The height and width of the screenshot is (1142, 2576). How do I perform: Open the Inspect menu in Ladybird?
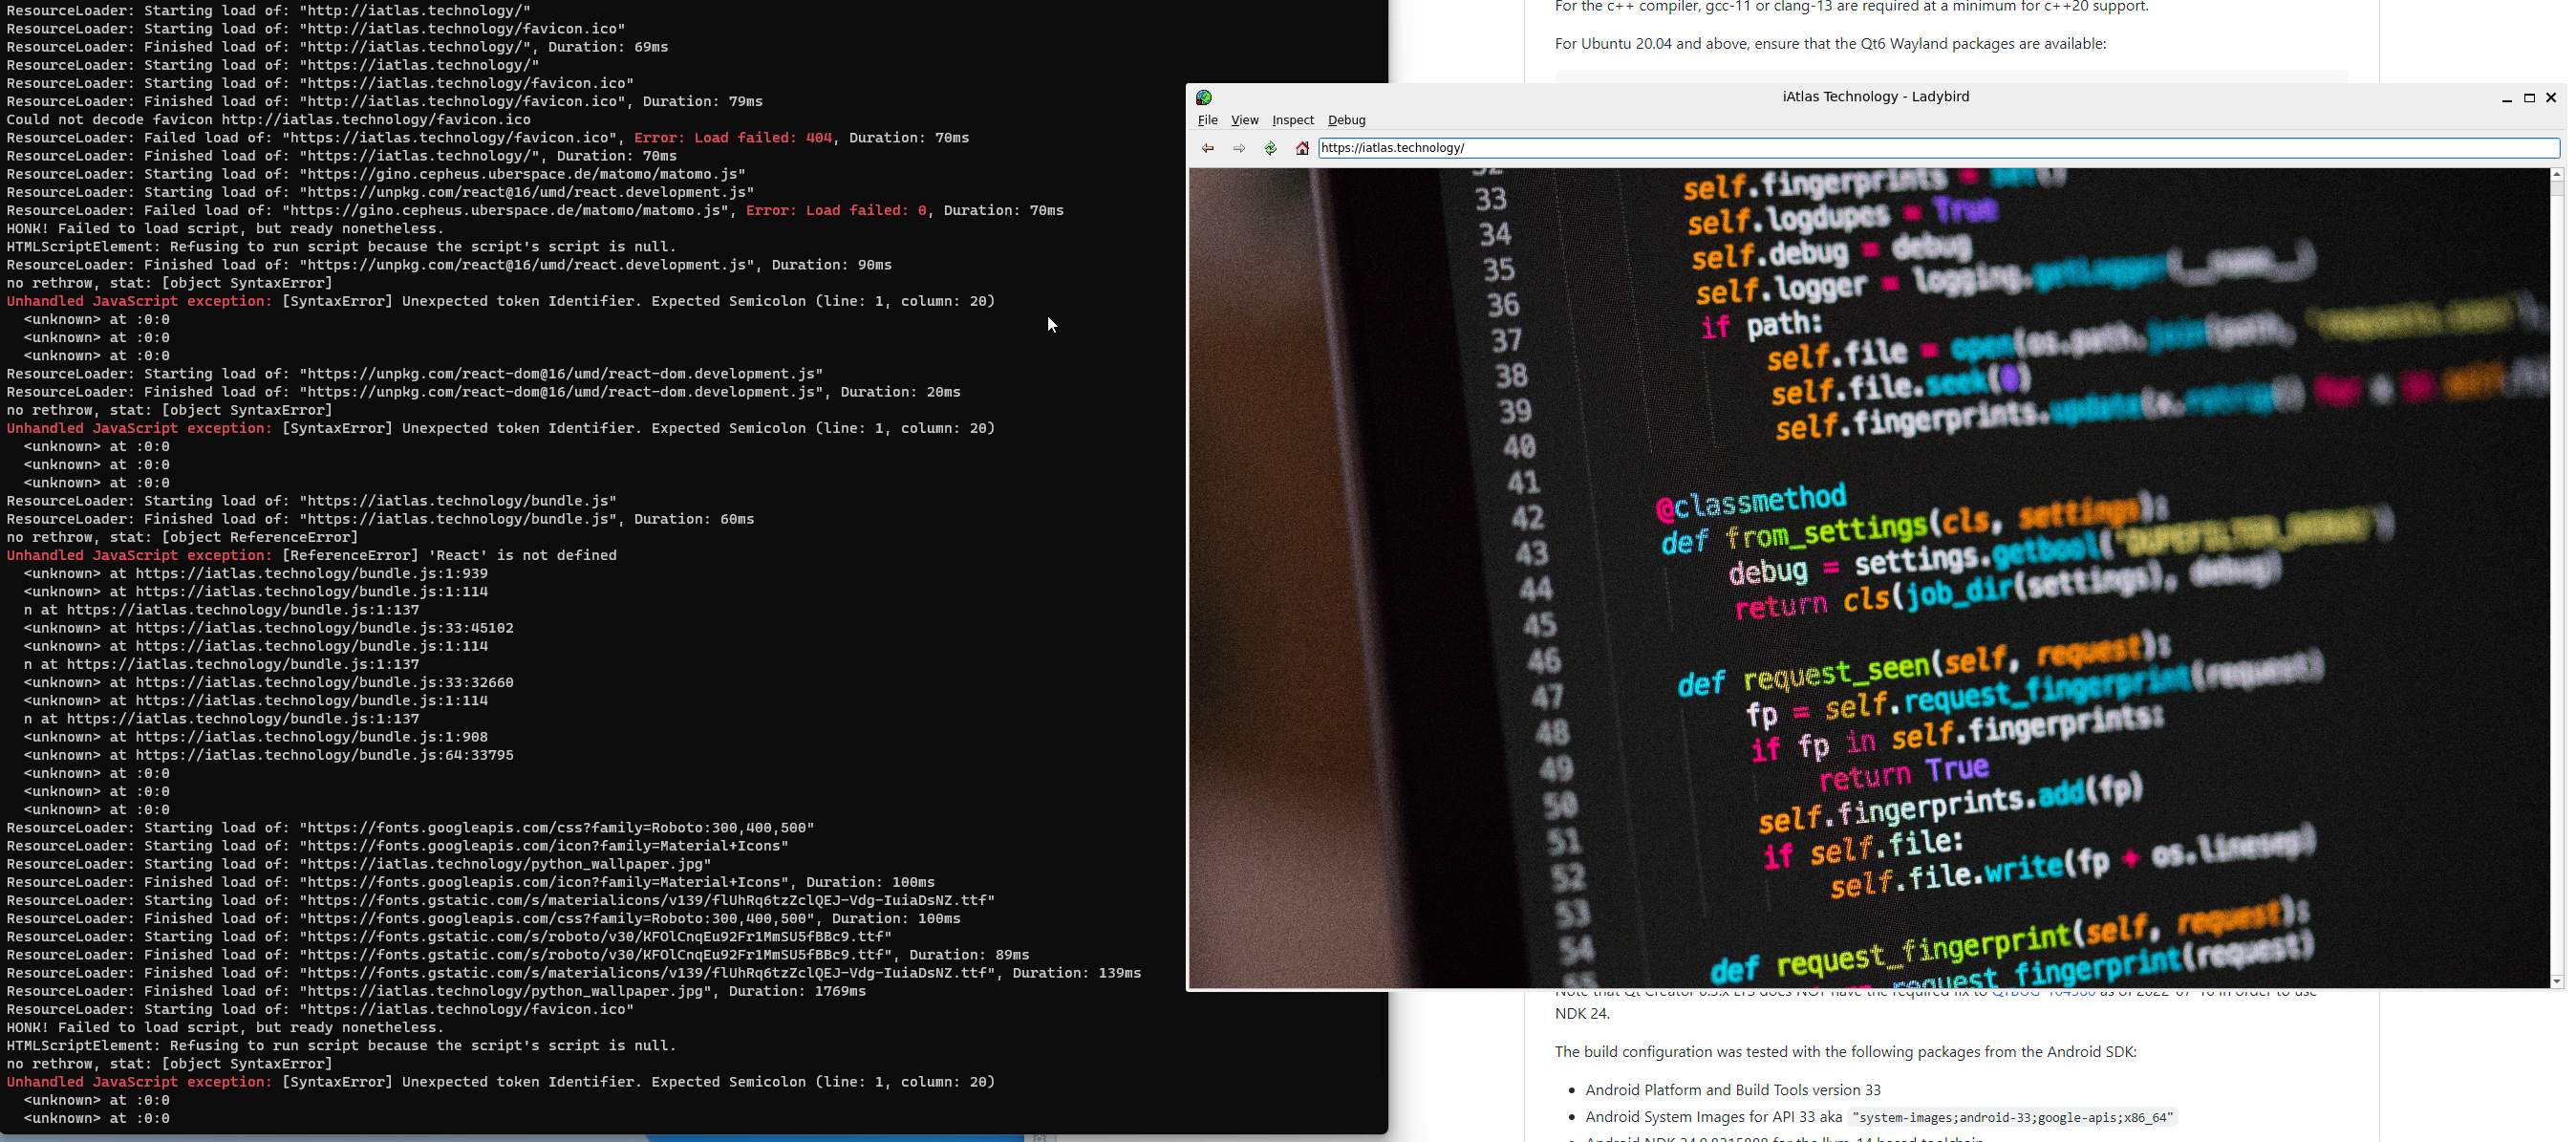pos(1292,120)
